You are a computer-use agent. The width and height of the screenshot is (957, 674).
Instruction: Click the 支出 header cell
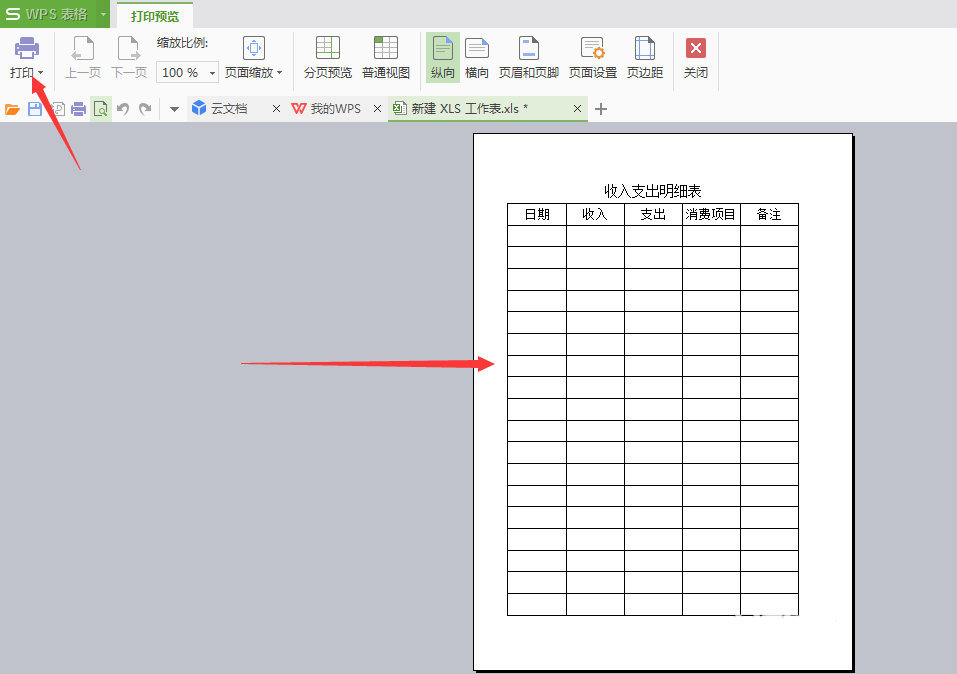click(653, 214)
